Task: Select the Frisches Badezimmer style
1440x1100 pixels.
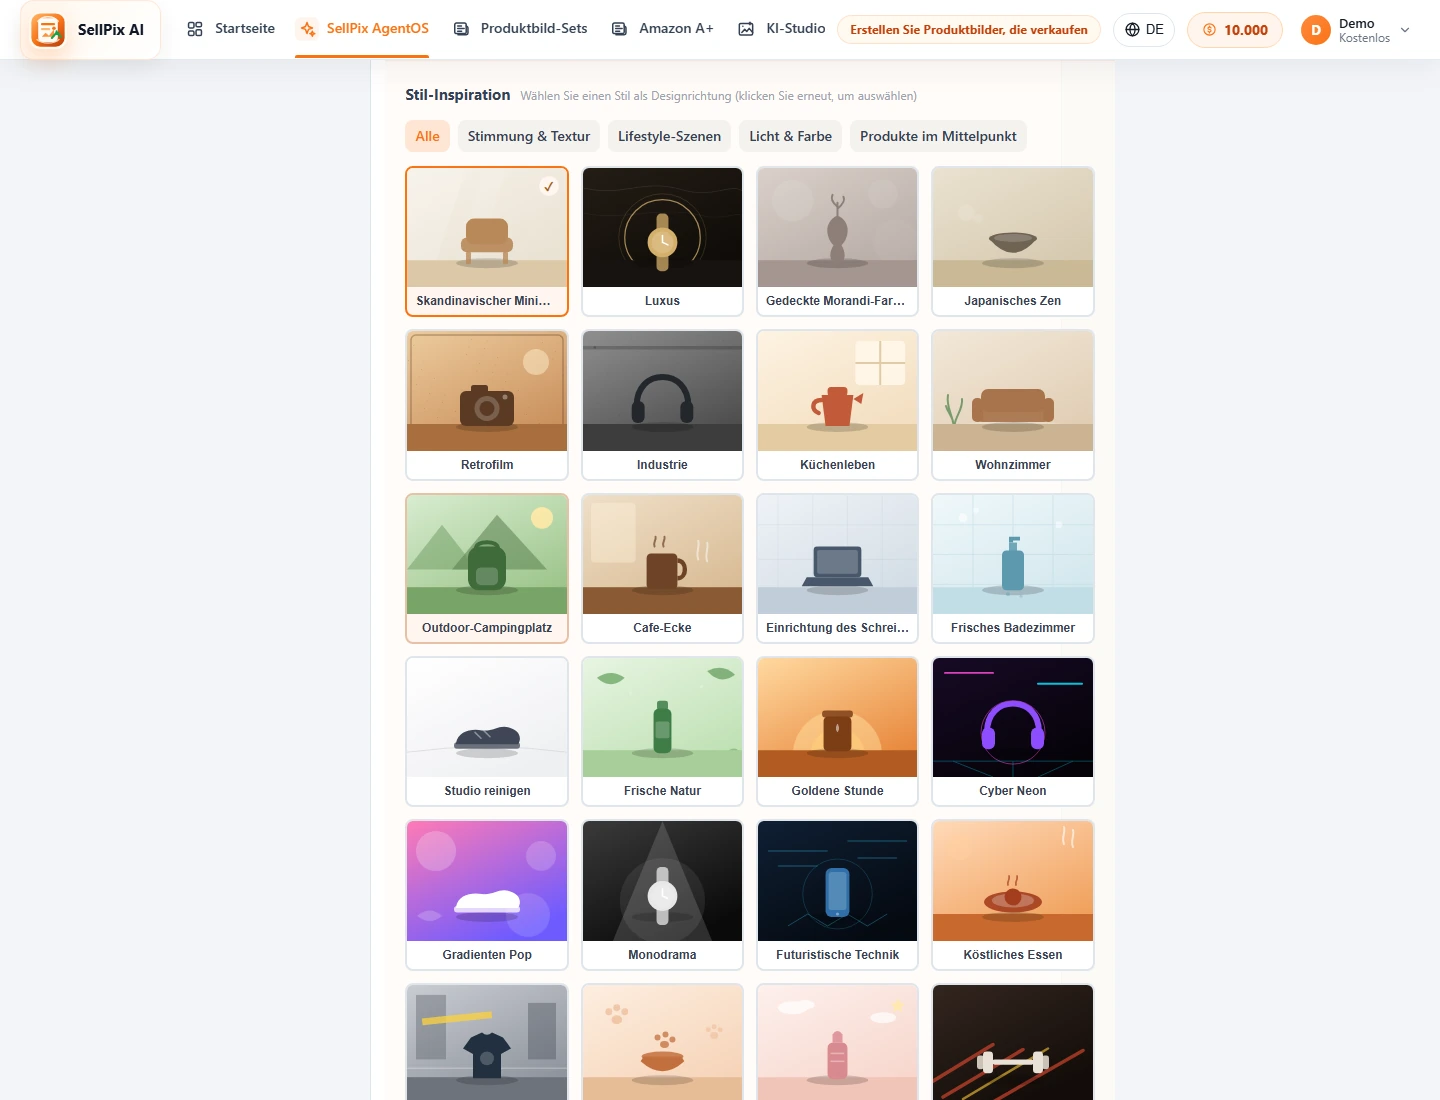Action: tap(1013, 568)
